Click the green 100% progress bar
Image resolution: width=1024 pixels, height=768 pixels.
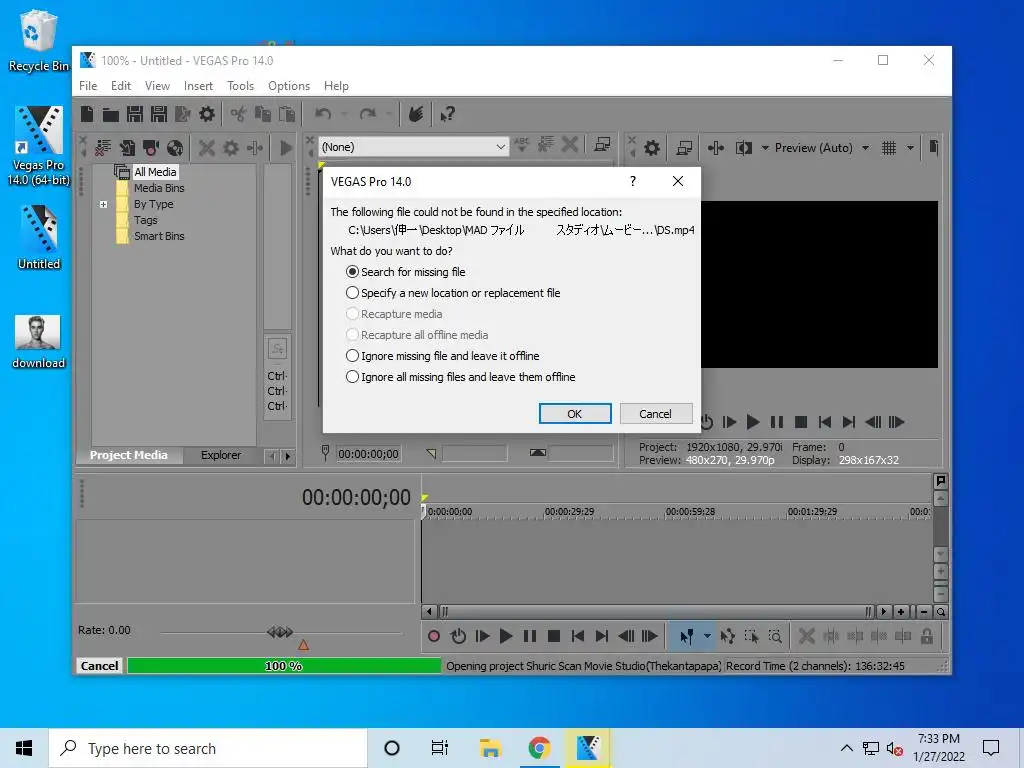[284, 665]
